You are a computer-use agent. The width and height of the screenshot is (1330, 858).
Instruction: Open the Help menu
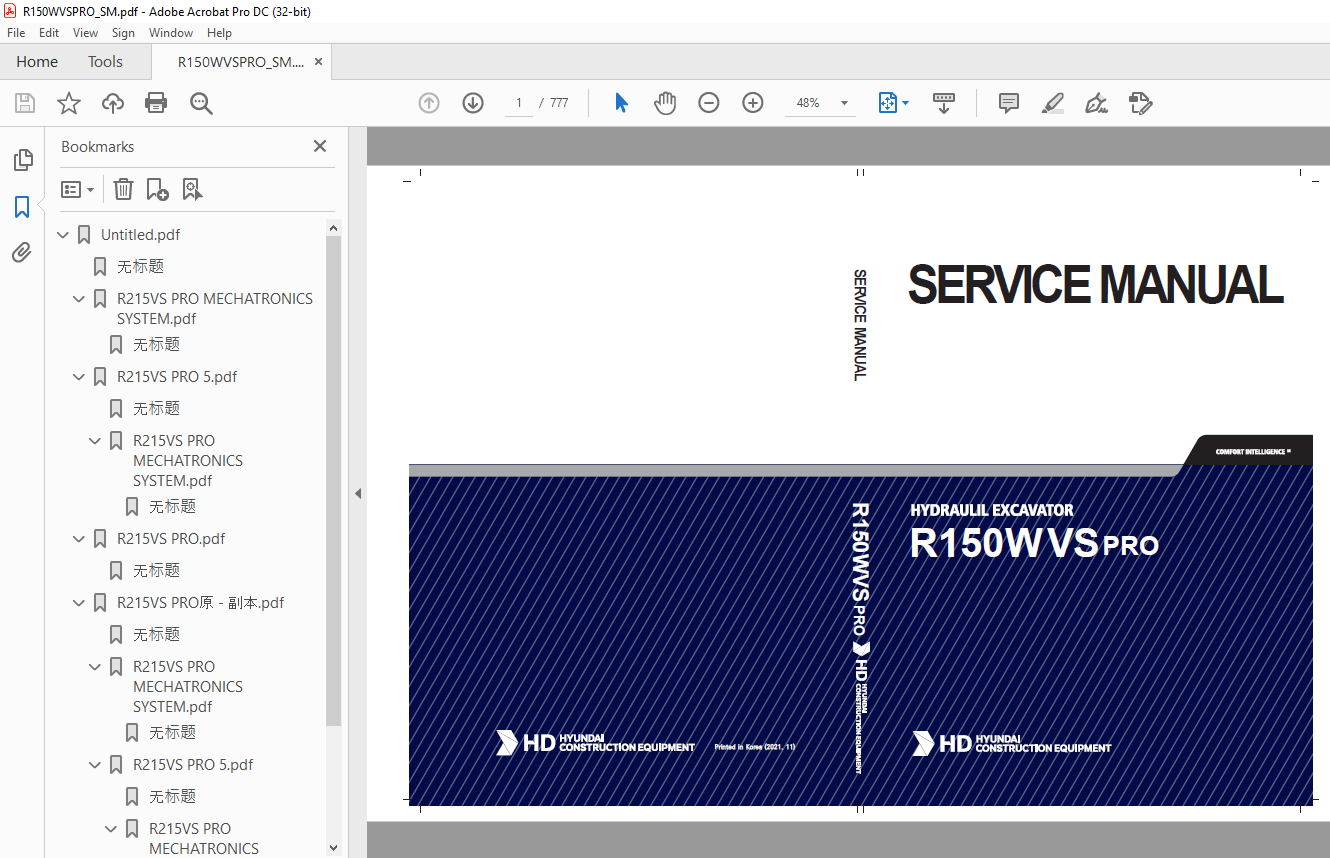tap(219, 33)
